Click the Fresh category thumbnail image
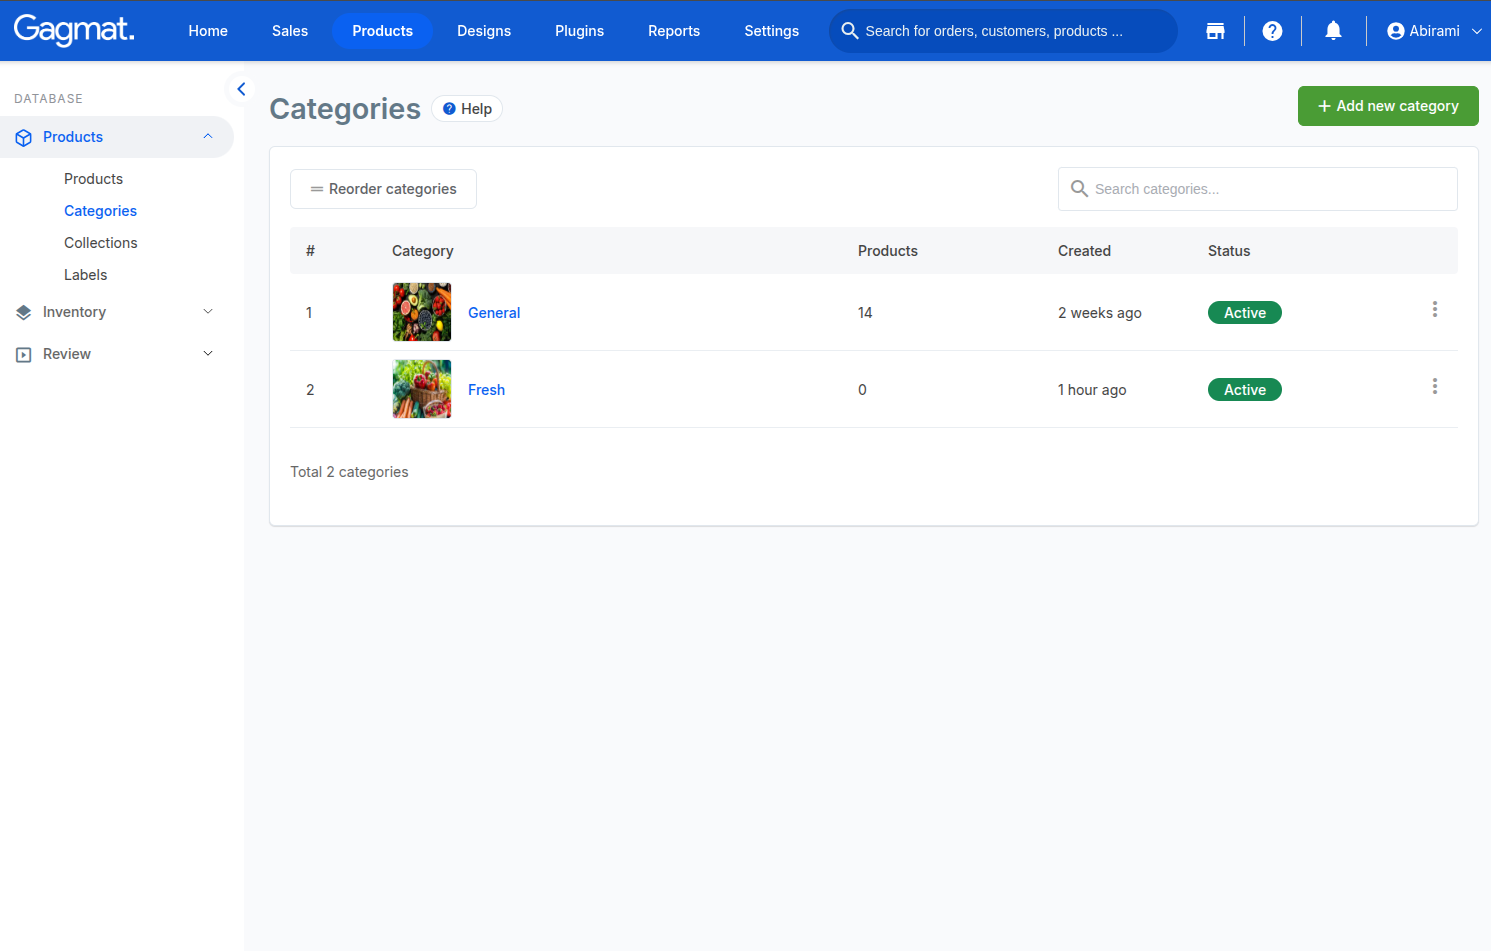The height and width of the screenshot is (951, 1491). (x=422, y=389)
